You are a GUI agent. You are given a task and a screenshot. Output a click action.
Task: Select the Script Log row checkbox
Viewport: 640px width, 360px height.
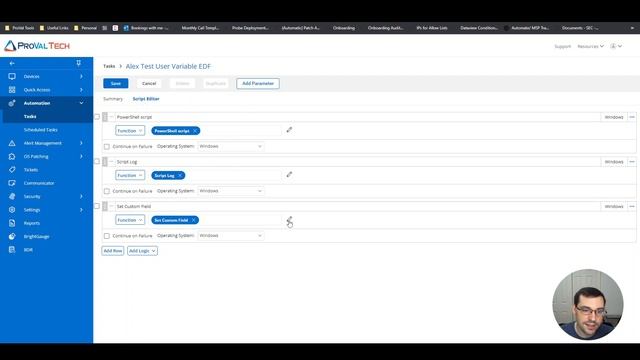coord(97,162)
